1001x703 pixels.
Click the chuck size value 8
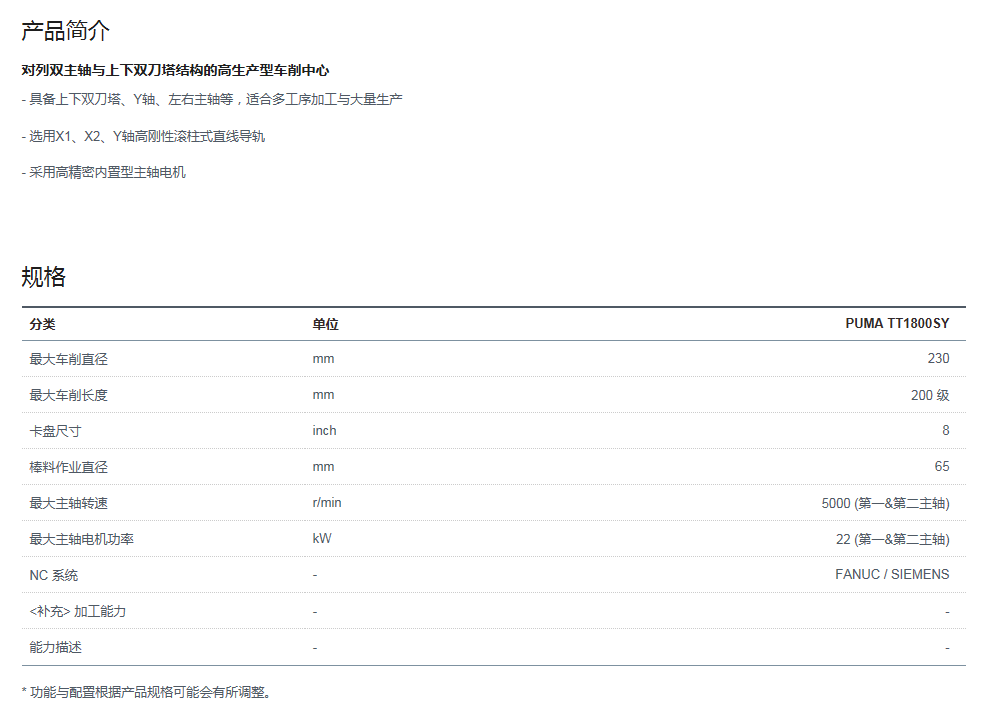[x=945, y=430]
